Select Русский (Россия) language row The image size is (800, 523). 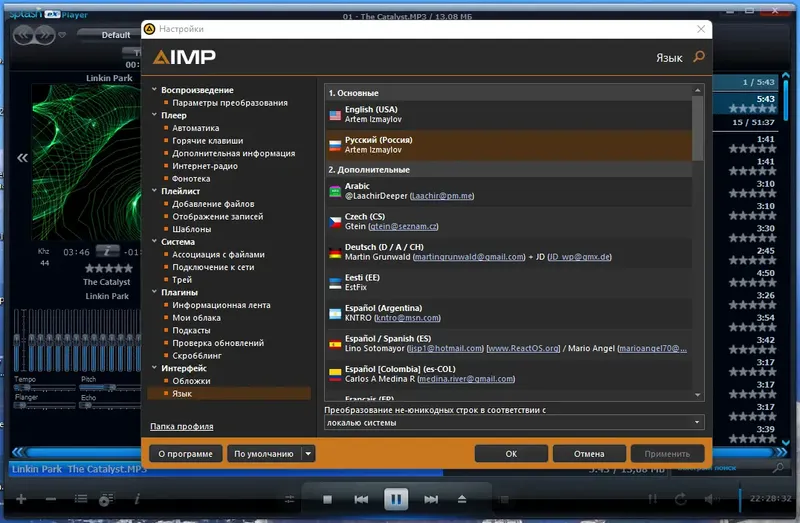[x=509, y=145]
